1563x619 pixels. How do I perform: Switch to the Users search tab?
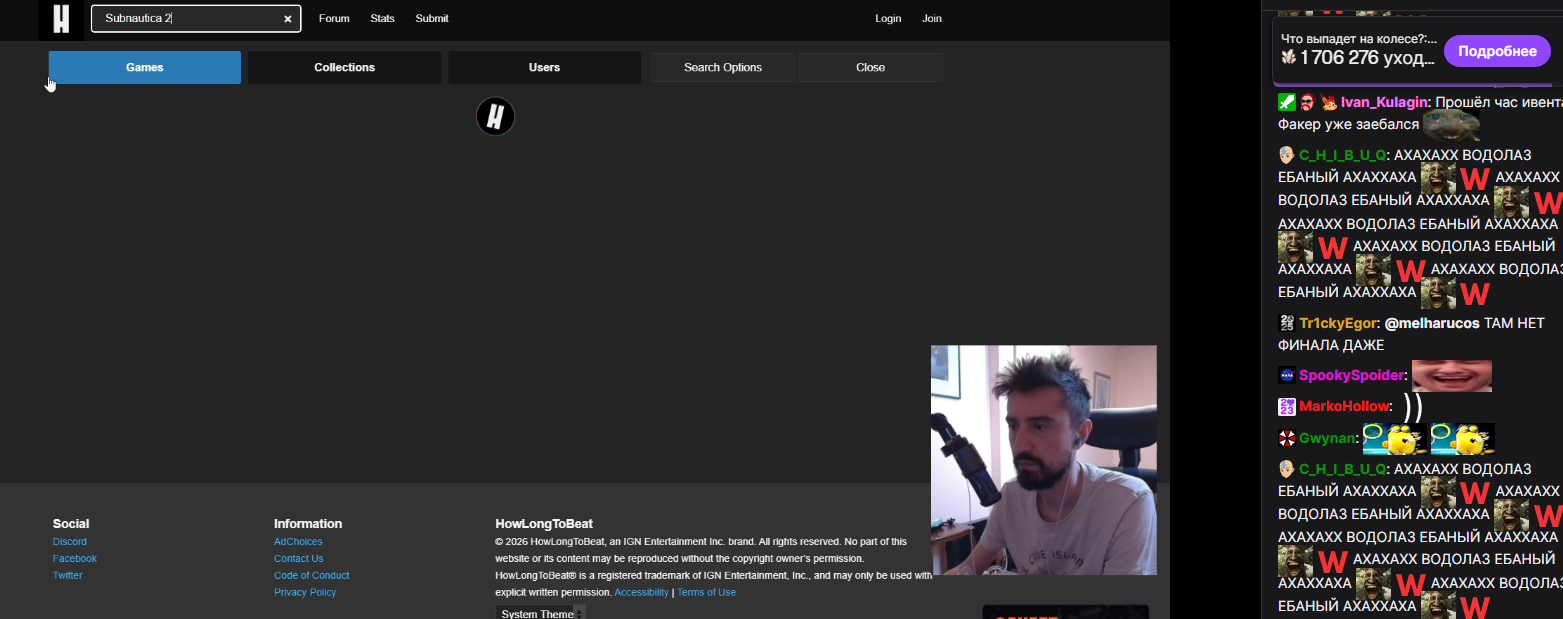(x=544, y=67)
